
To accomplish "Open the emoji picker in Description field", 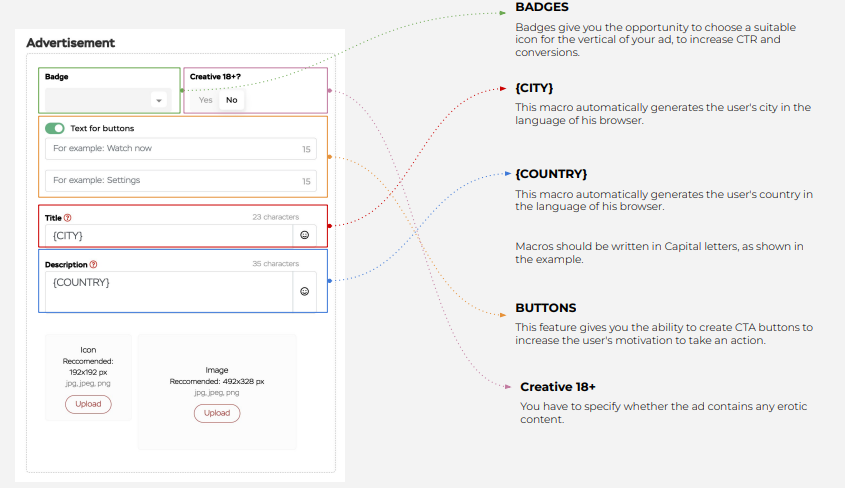I will pos(304,291).
